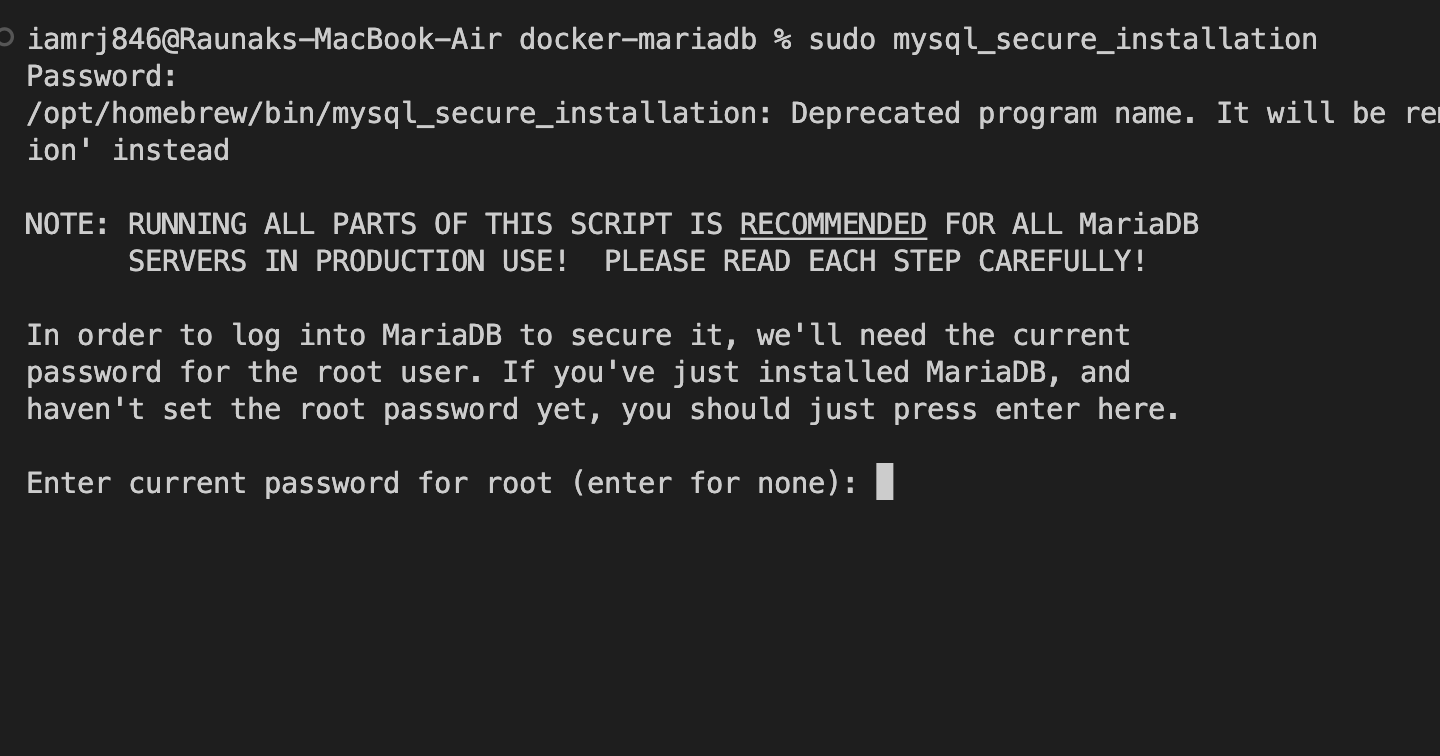Click the sudo "Password:" line
The width and height of the screenshot is (1440, 756).
[x=102, y=77]
